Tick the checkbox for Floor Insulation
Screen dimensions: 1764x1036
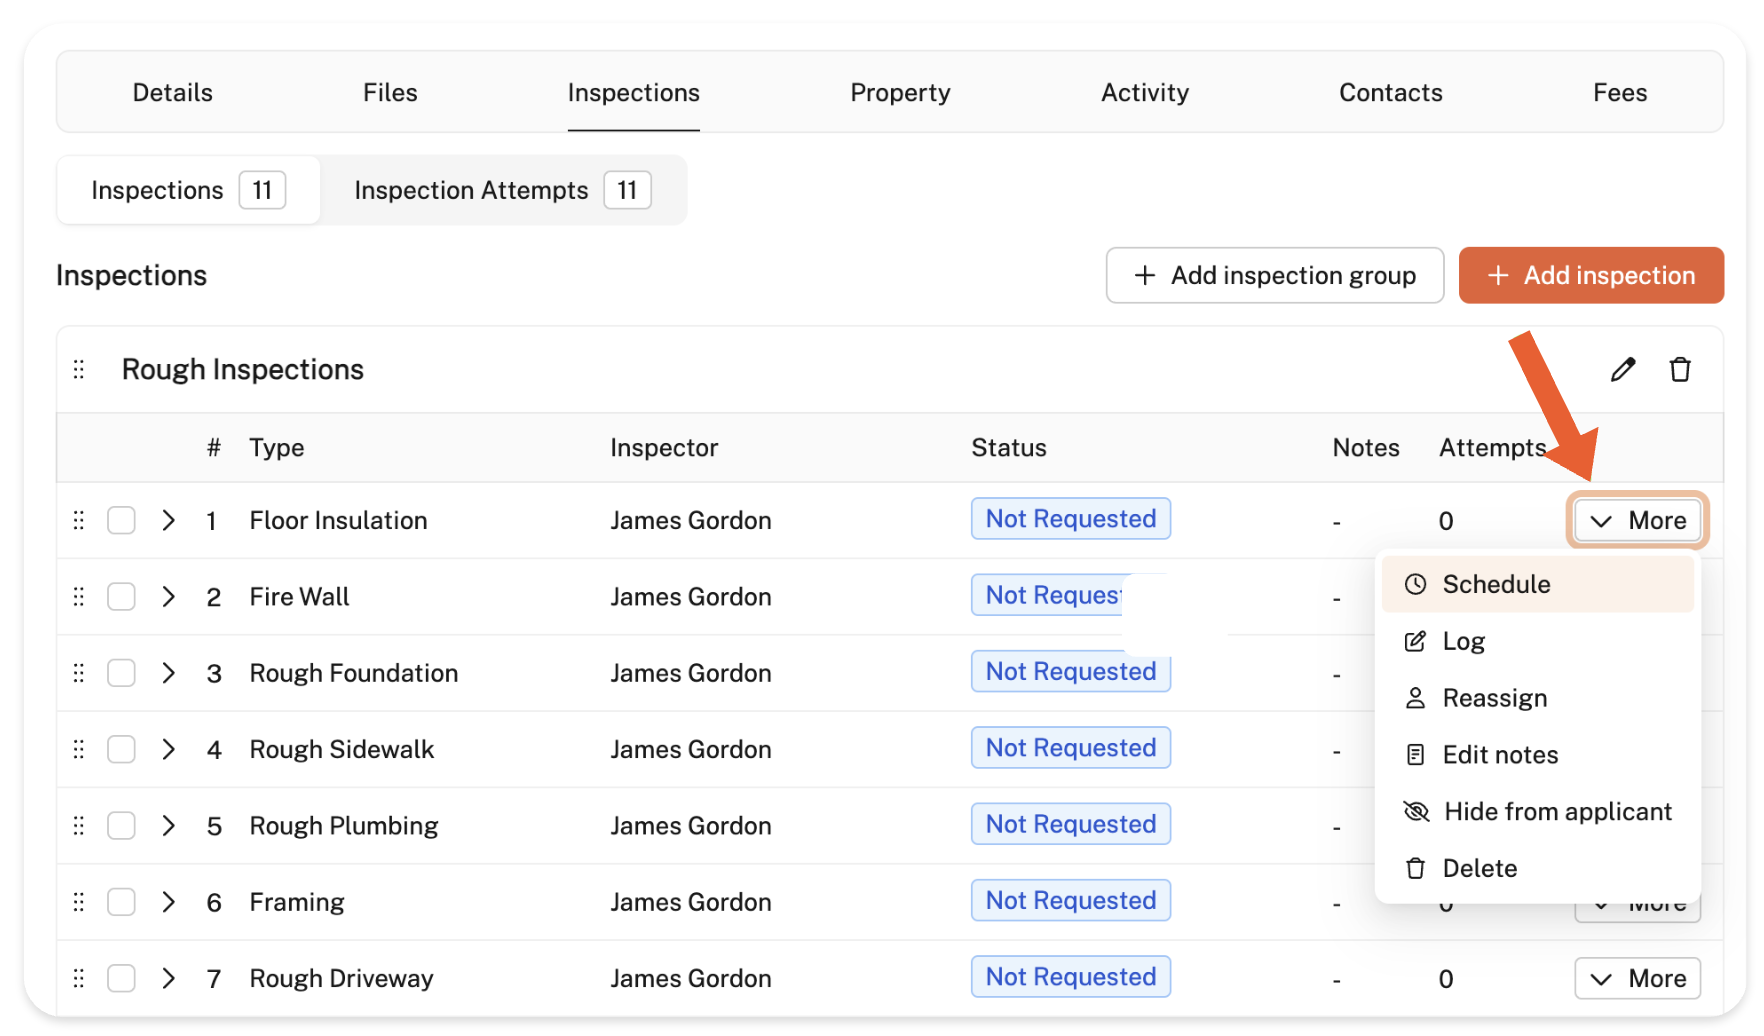click(x=122, y=521)
